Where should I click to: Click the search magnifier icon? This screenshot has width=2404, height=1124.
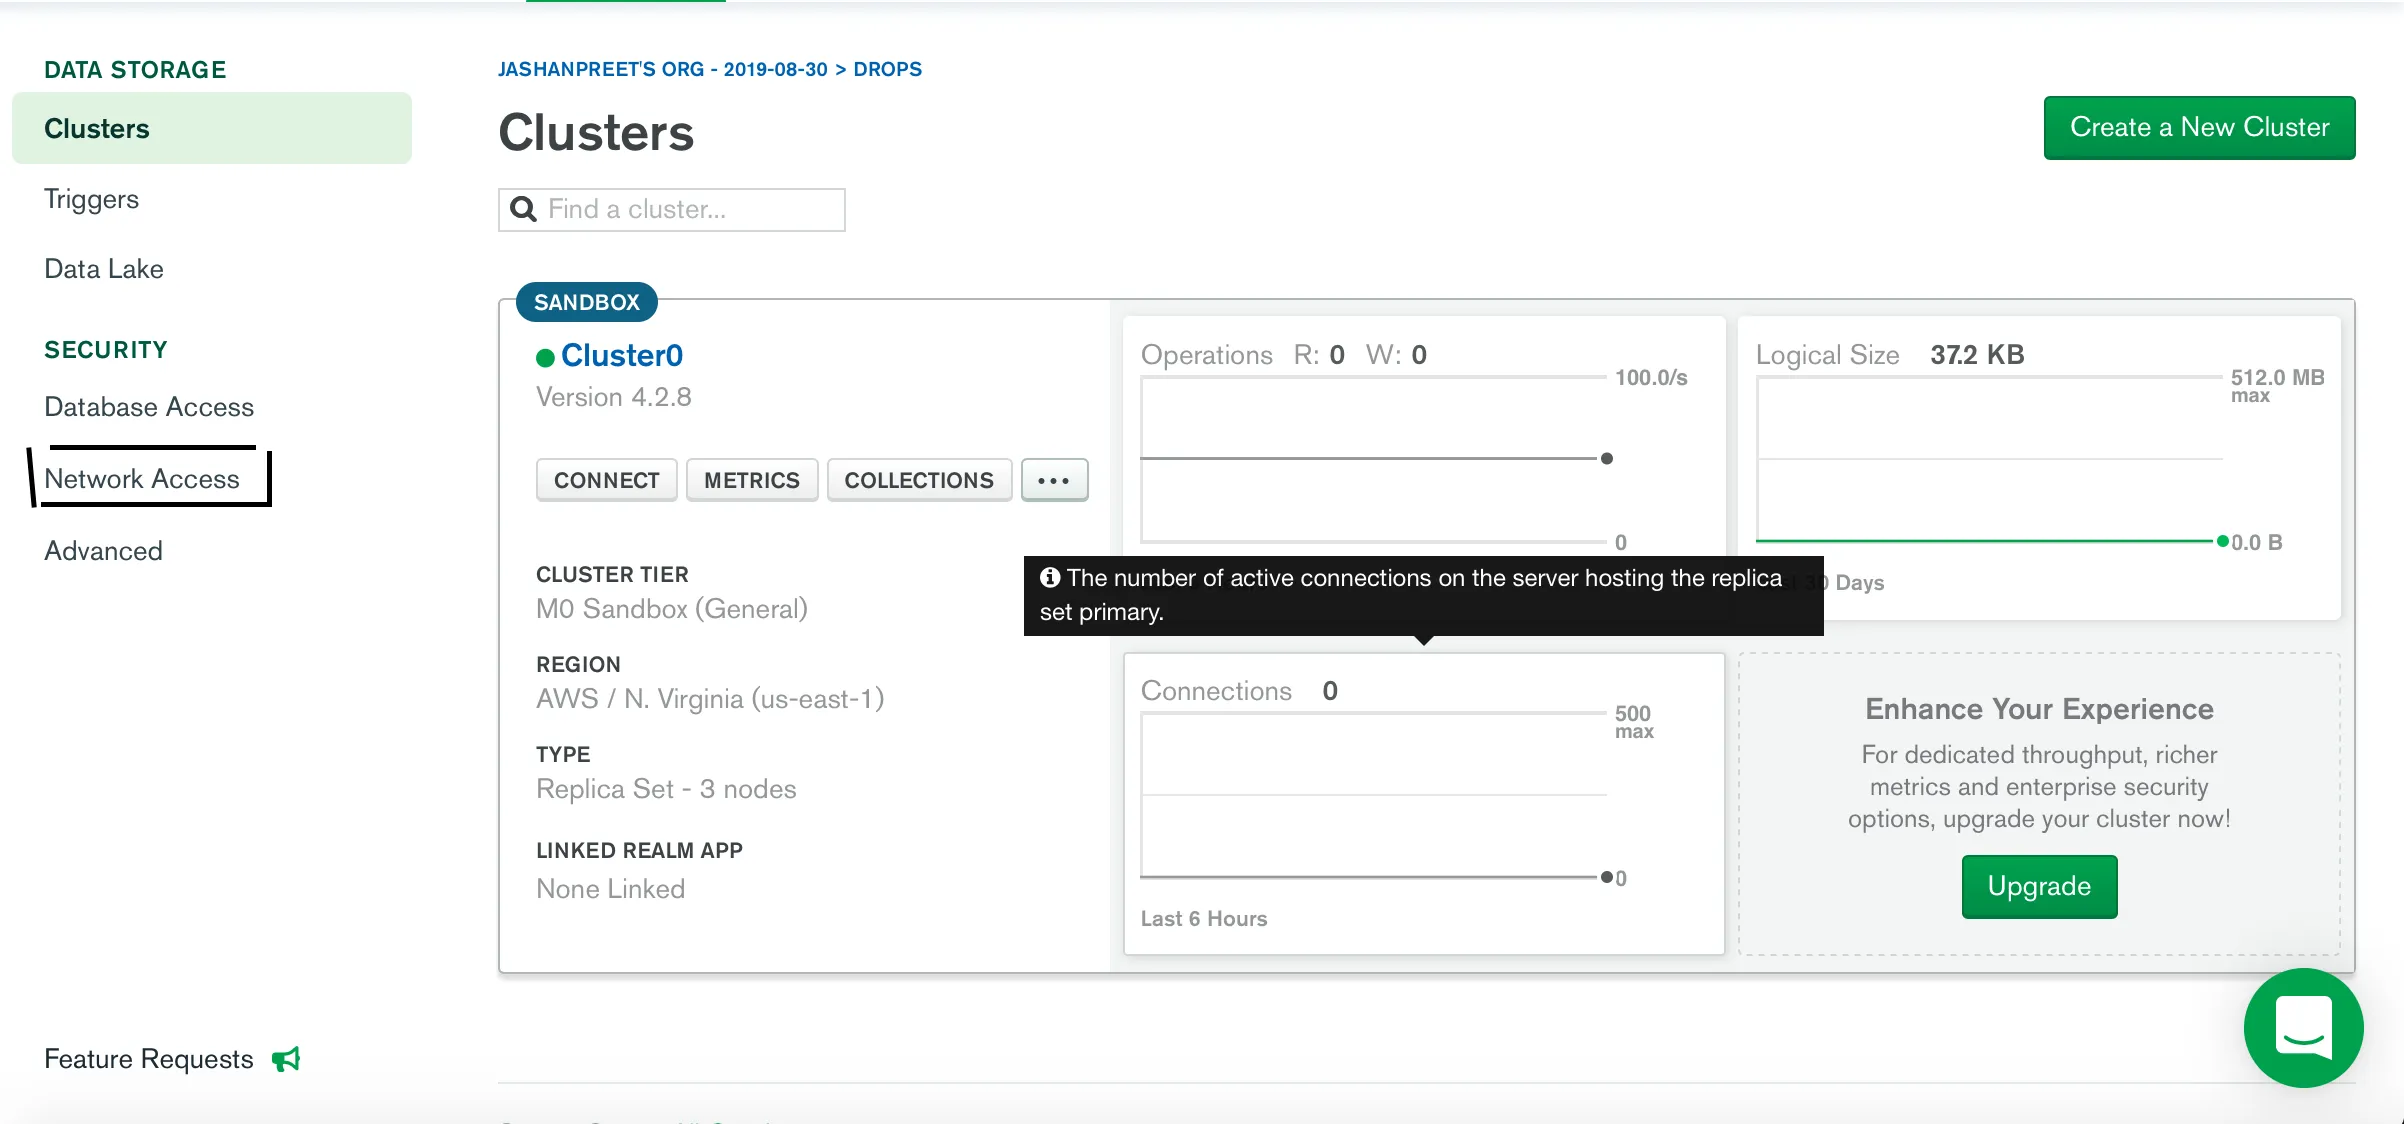click(x=523, y=209)
